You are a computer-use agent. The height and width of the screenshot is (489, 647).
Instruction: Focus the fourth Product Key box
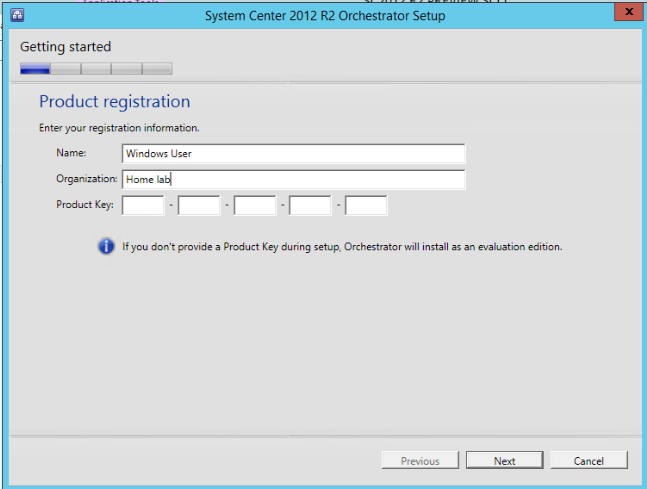[310, 205]
